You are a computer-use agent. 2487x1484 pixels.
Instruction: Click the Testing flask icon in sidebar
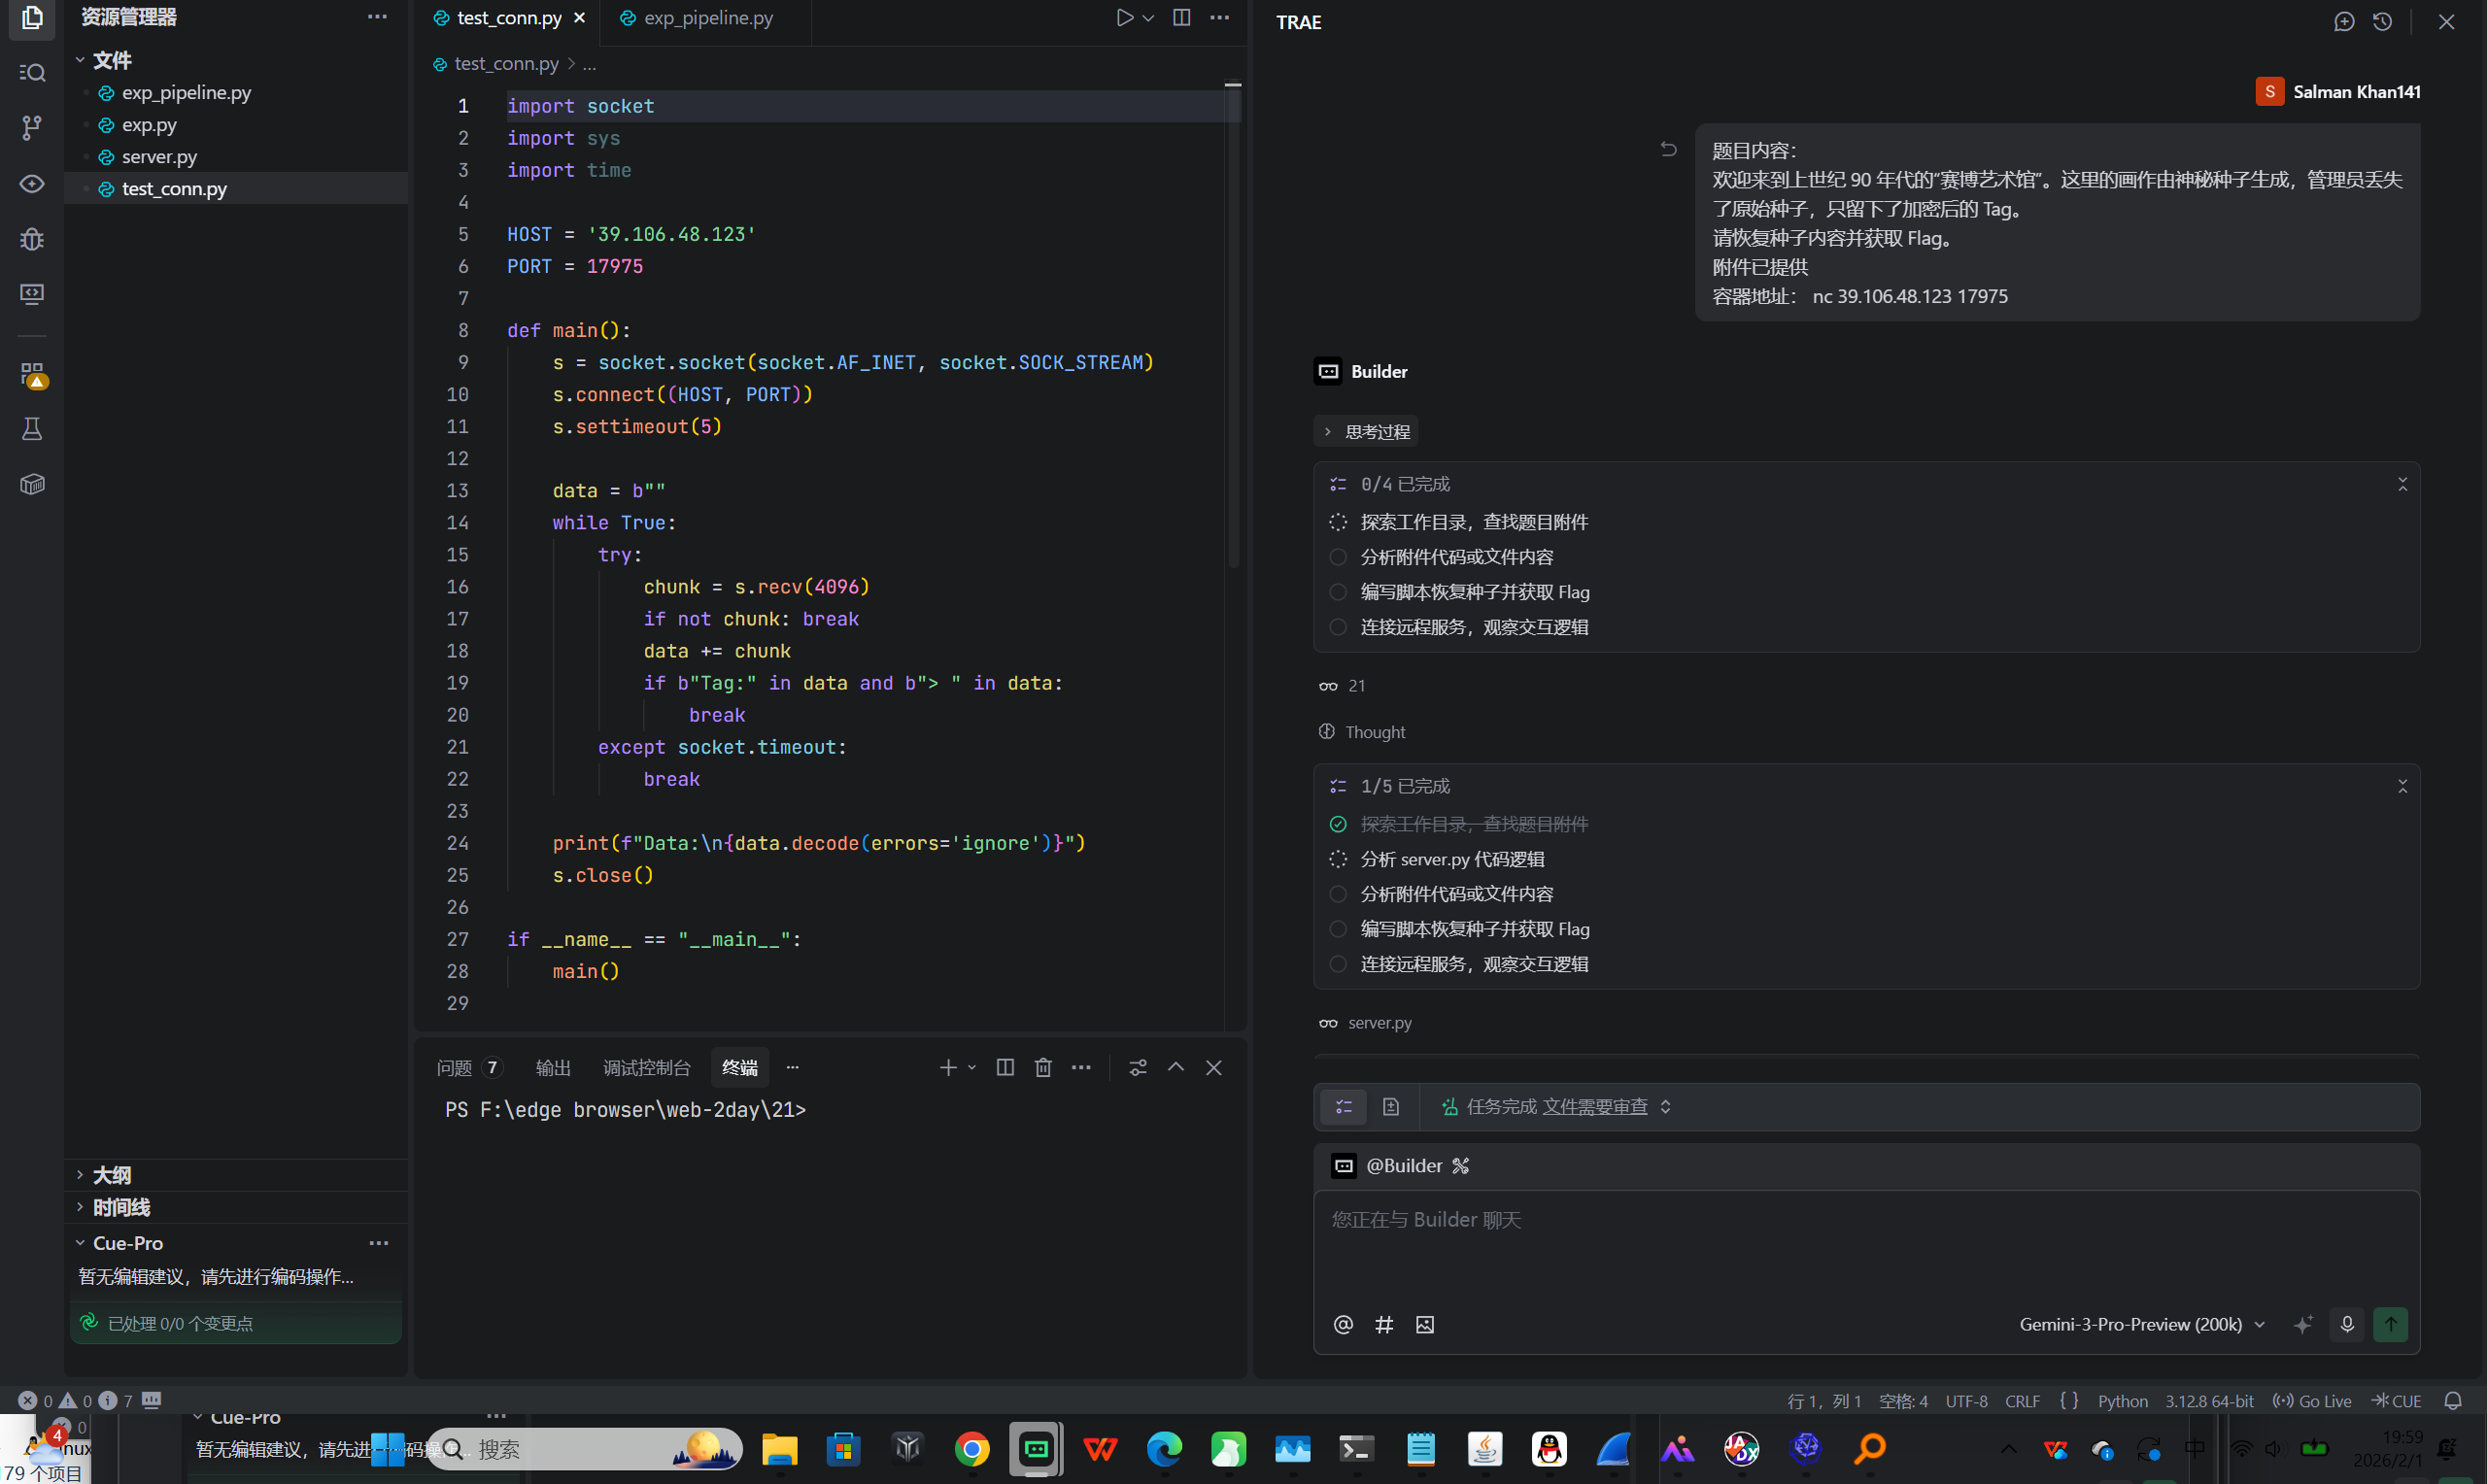[32, 429]
